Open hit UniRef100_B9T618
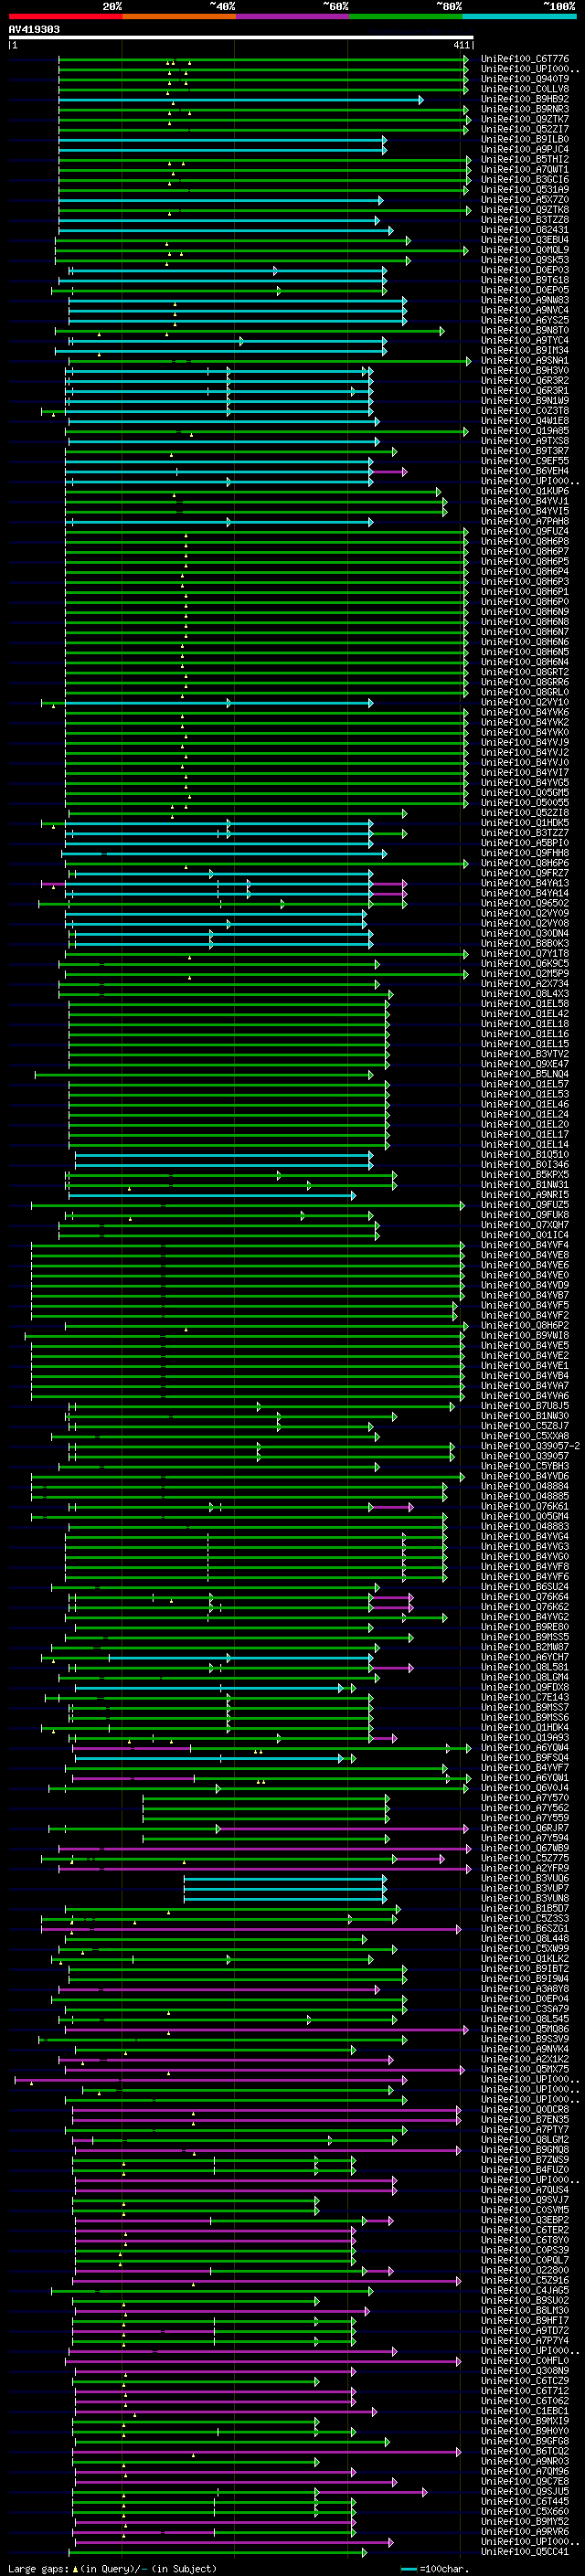The width and height of the screenshot is (585, 2576). pyautogui.click(x=524, y=280)
